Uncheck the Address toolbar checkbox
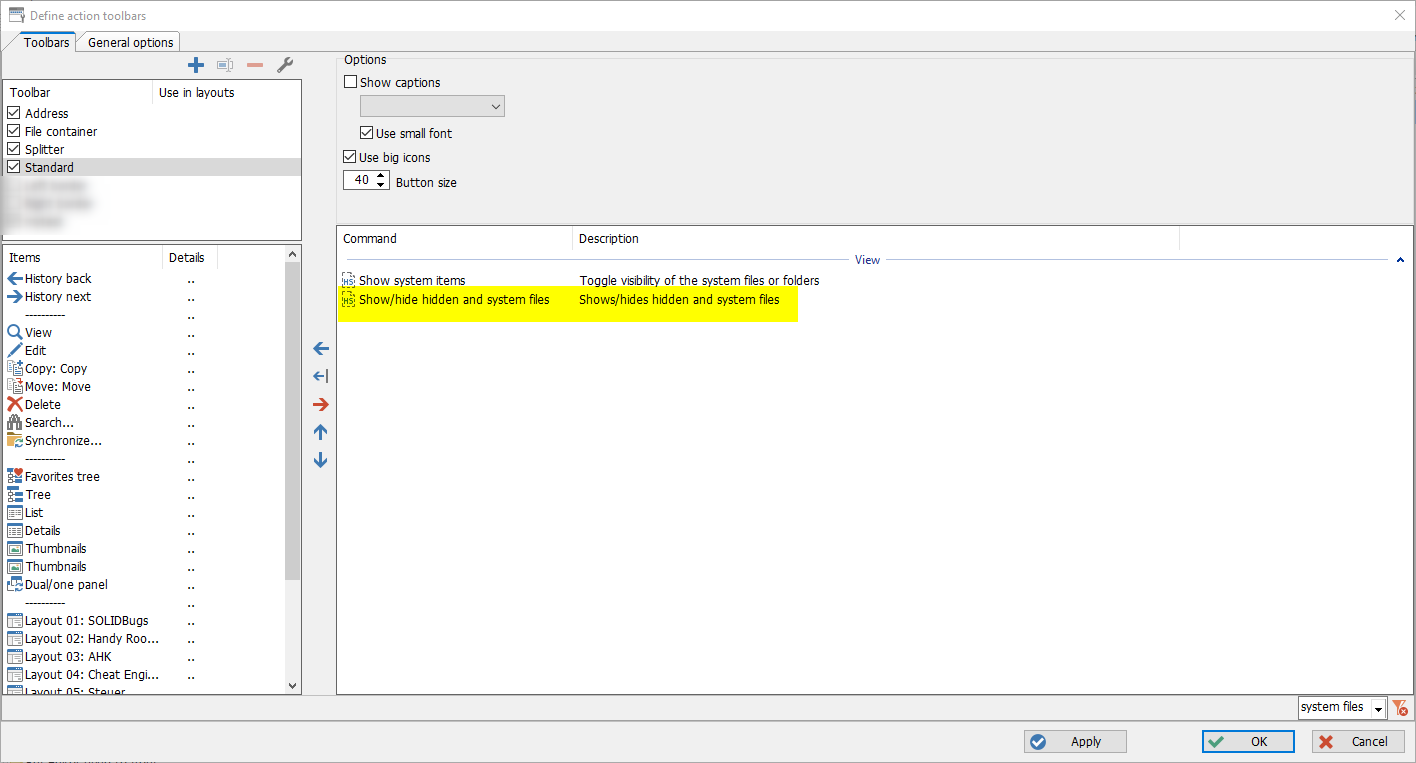This screenshot has height=763, width=1416. click(x=14, y=114)
